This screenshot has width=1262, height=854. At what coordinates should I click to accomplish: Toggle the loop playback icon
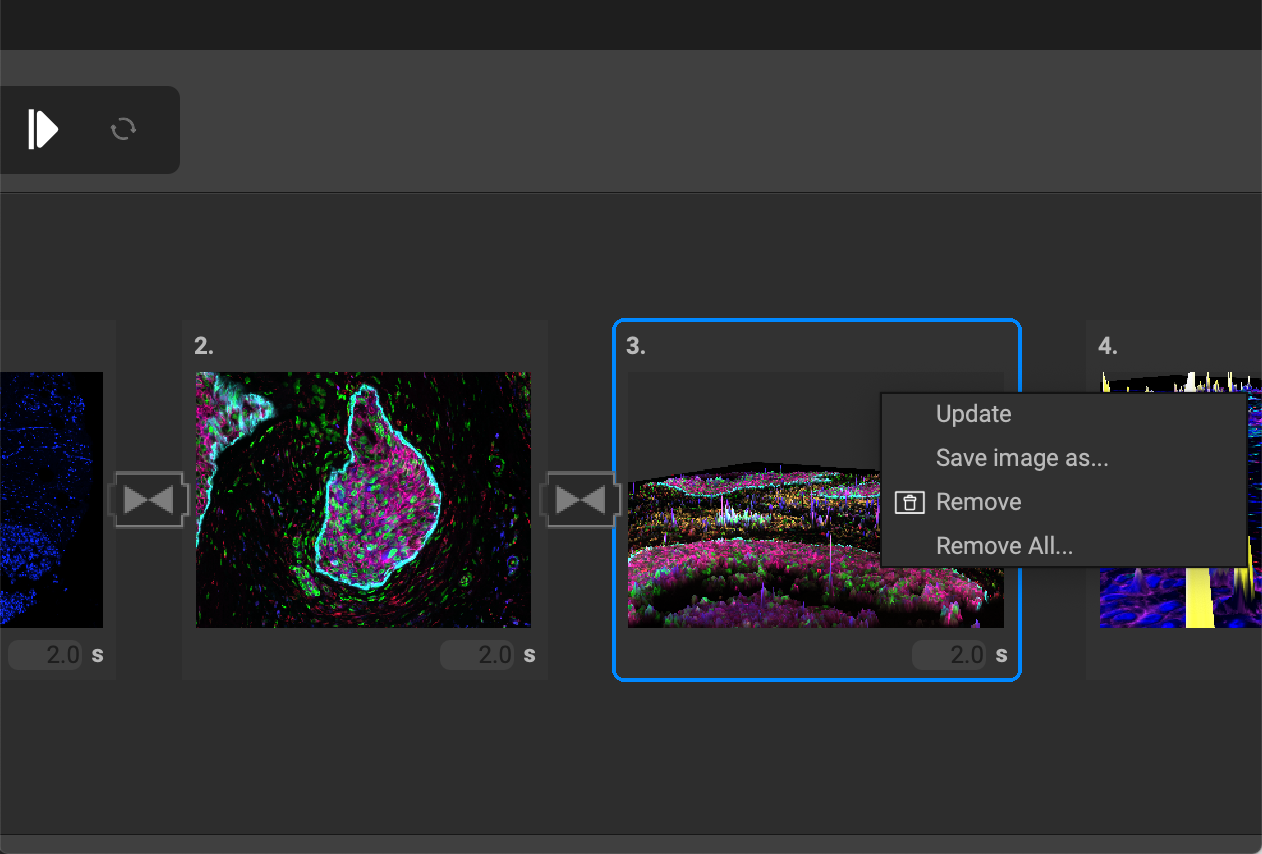click(x=123, y=129)
